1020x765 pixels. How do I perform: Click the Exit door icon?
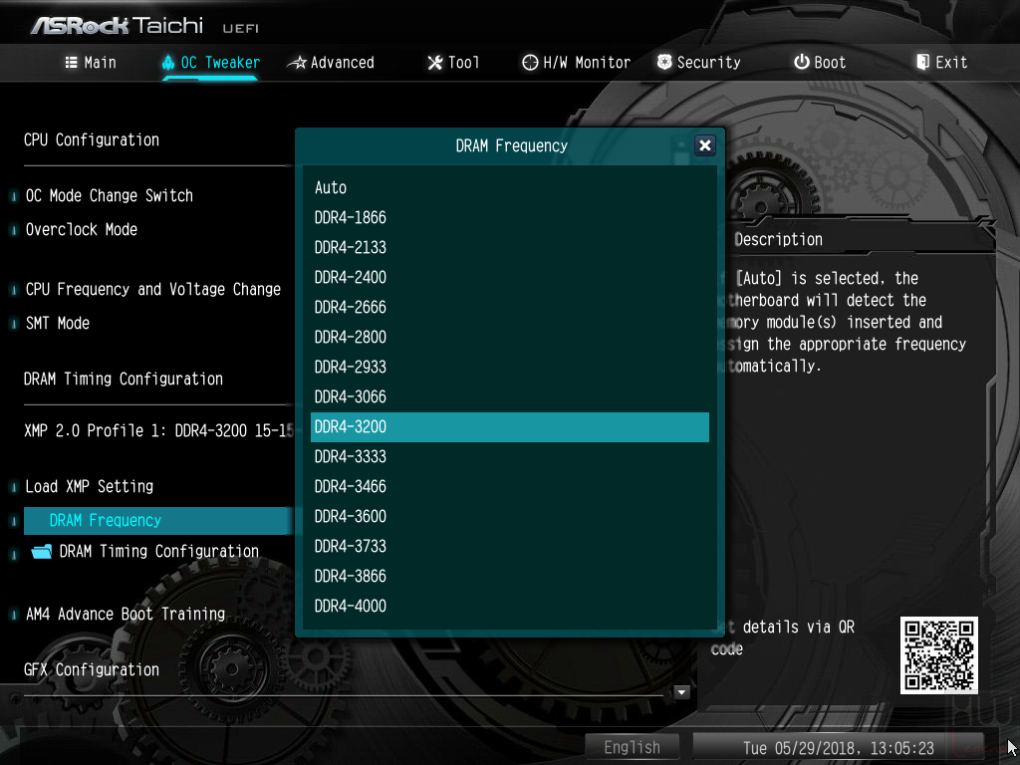(922, 62)
